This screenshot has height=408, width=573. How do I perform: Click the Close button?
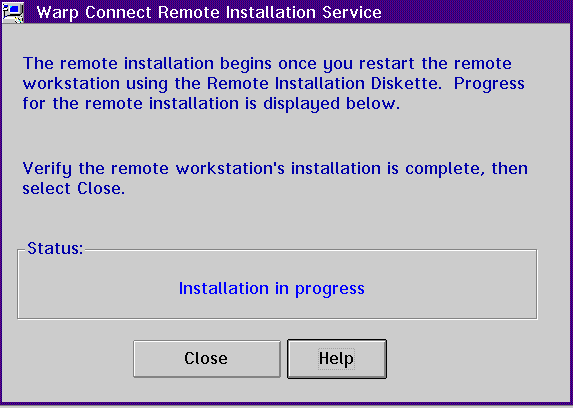[x=207, y=359]
